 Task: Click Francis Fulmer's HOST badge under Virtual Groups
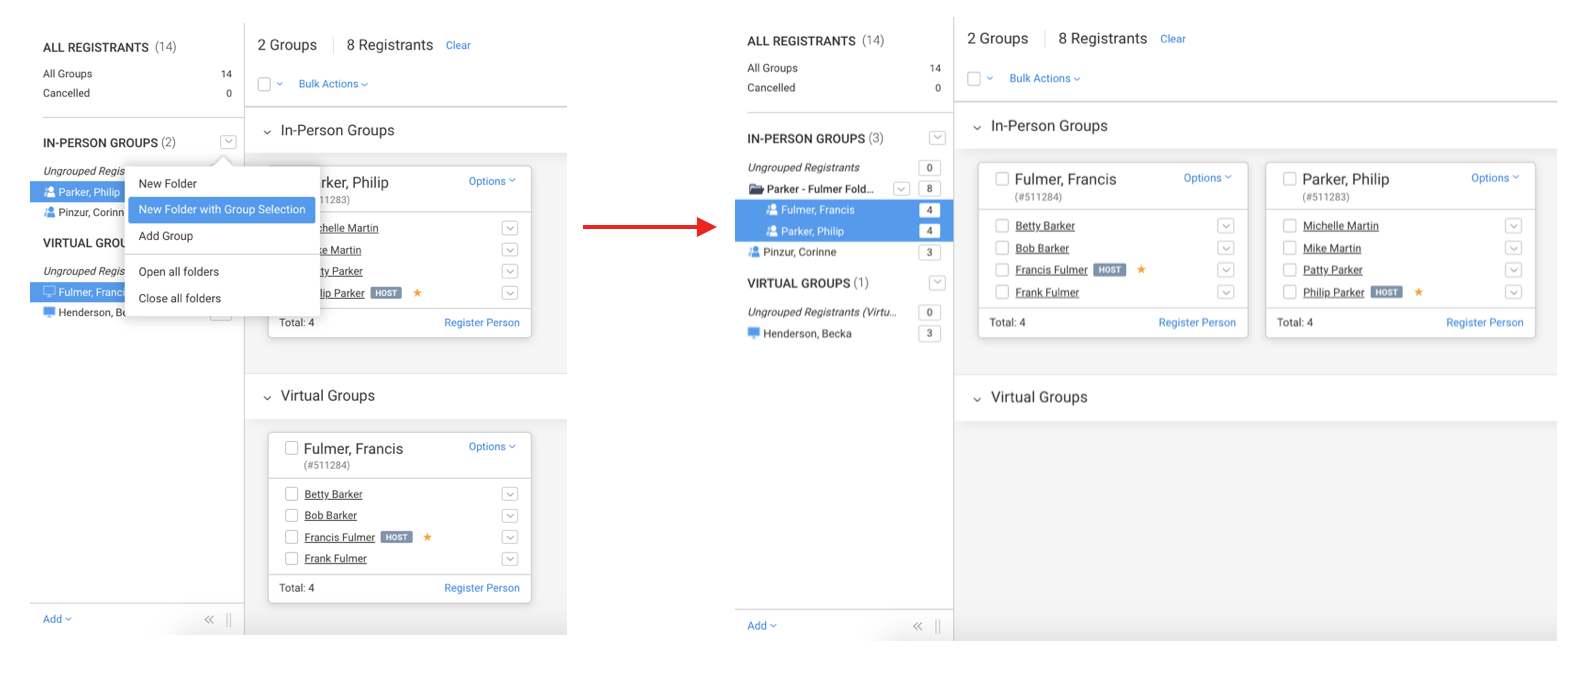pyautogui.click(x=397, y=537)
